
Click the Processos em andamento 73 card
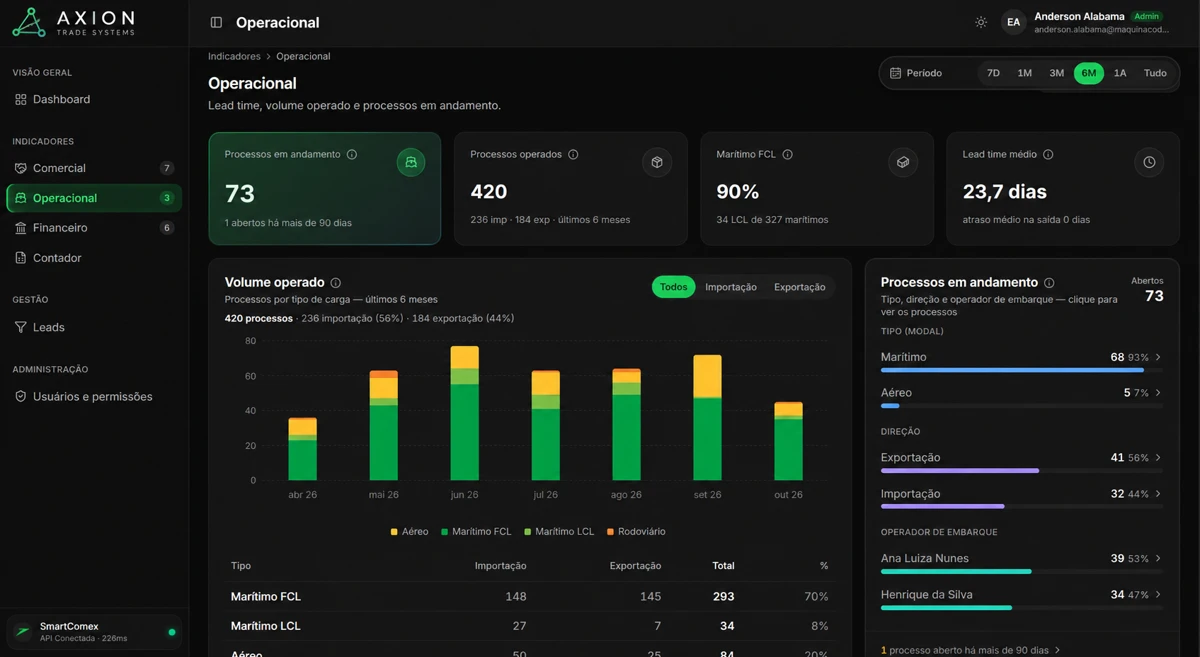tap(325, 189)
